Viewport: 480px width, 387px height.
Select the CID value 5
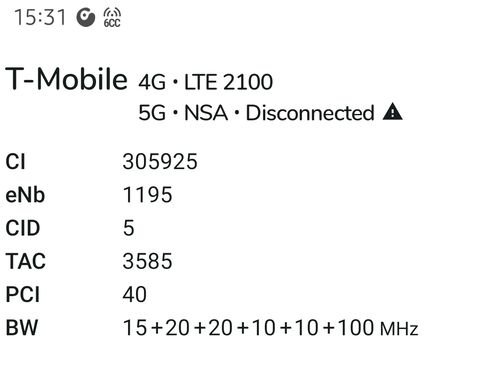coord(129,228)
